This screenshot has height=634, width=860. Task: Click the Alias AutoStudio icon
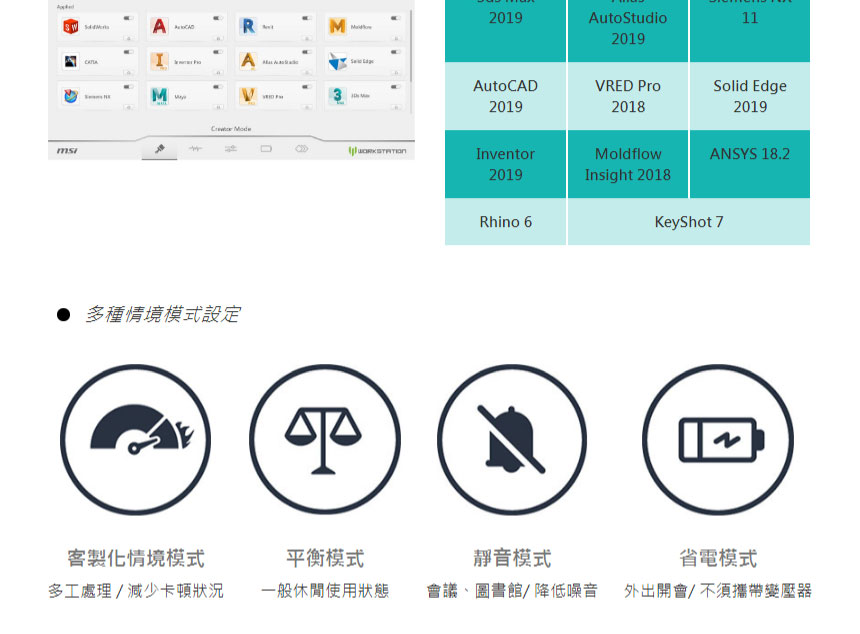point(248,60)
